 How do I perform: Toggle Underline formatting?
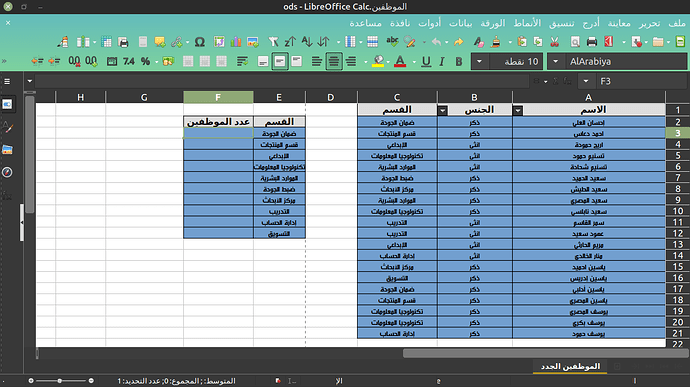(x=426, y=61)
